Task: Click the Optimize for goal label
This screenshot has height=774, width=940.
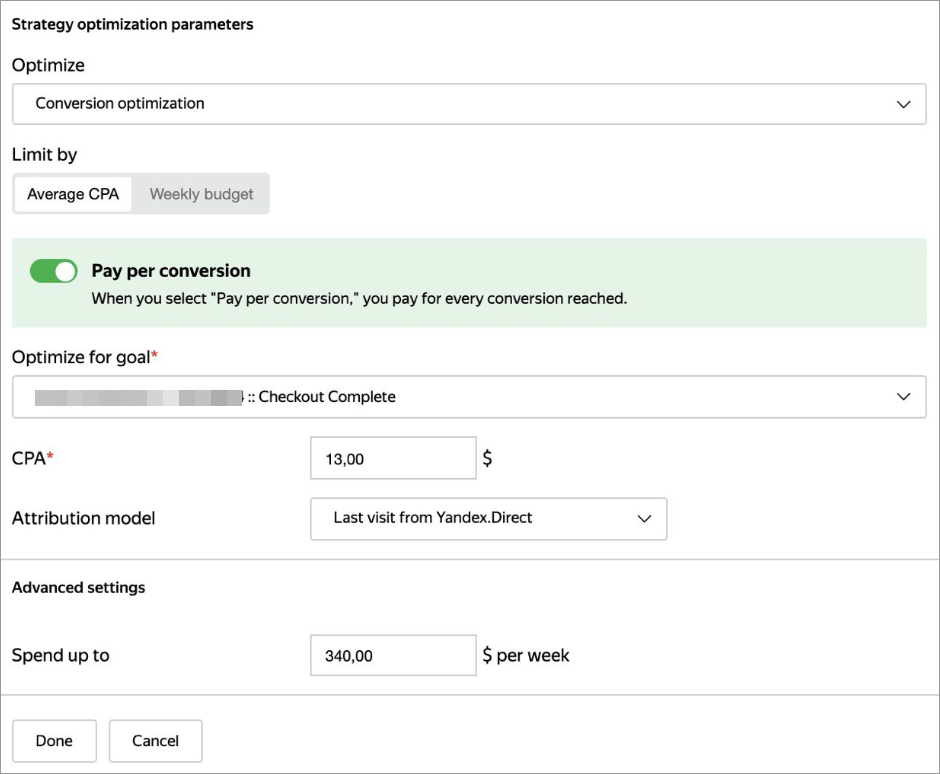Action: coord(84,356)
